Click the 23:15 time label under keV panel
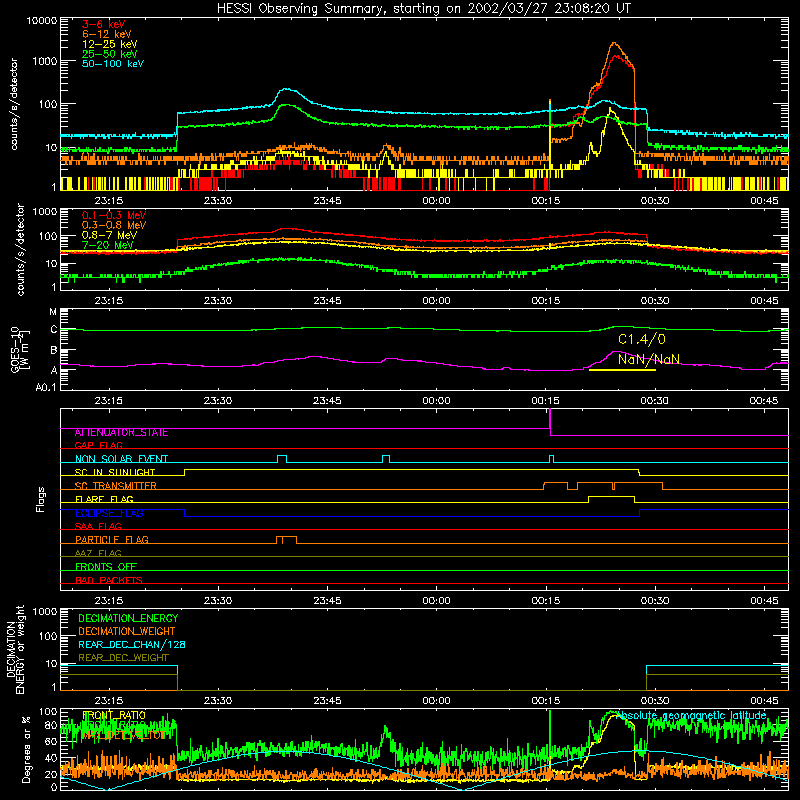Viewport: 800px width, 800px height. point(109,201)
